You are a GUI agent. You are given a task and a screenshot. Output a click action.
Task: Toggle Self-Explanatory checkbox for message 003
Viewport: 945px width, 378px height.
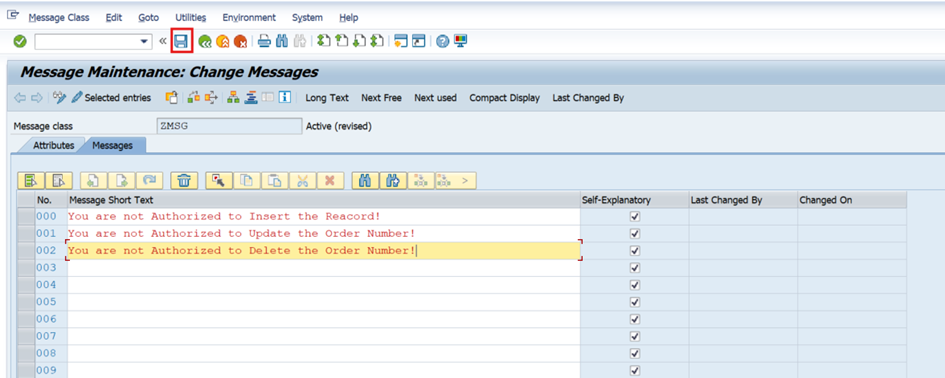click(634, 268)
